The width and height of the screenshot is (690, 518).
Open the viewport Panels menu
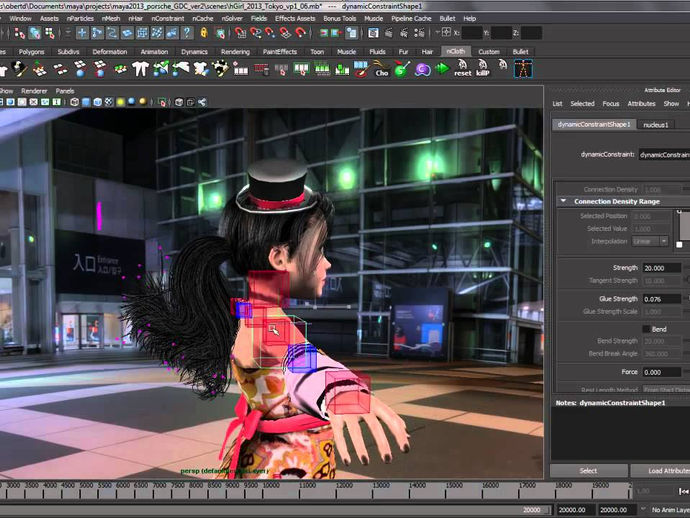(x=65, y=91)
